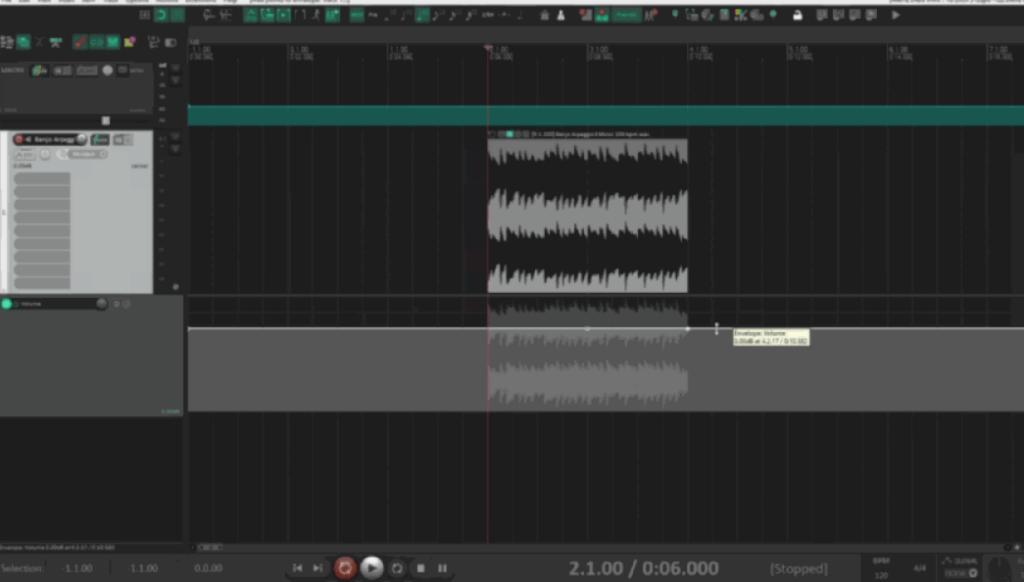Viewport: 1024px width, 582px height.
Task: Click the envelope point at the item's middle
Action: tap(587, 329)
